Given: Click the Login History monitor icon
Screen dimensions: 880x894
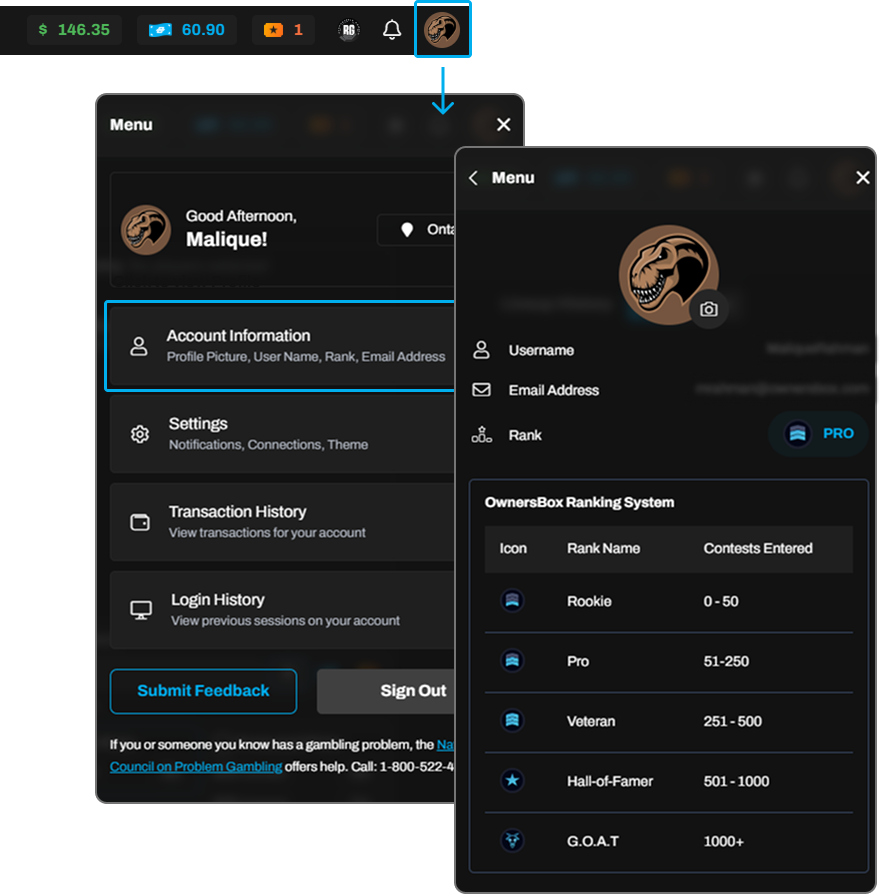Looking at the screenshot, I should (x=141, y=610).
